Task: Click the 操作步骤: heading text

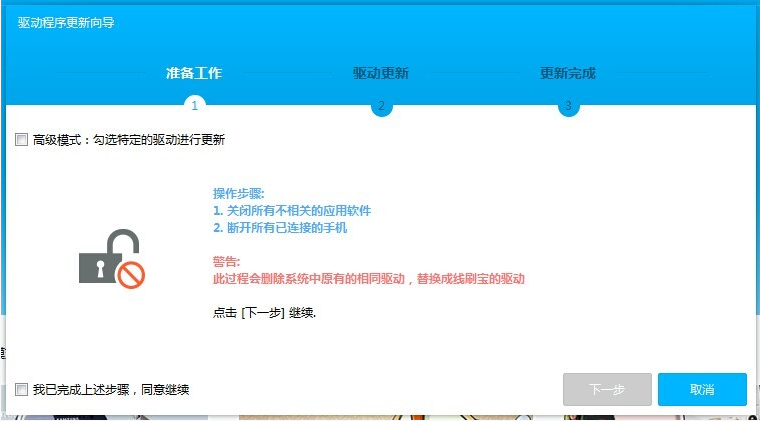Action: pyautogui.click(x=238, y=194)
